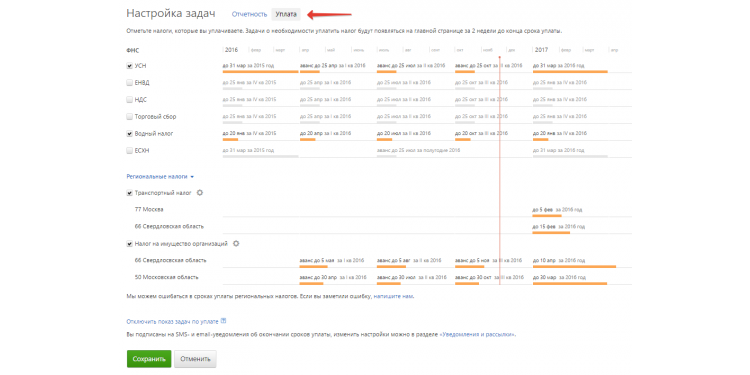750x375 pixels.
Task: Open the Уведомления и рассылки link
Action: tap(477, 334)
